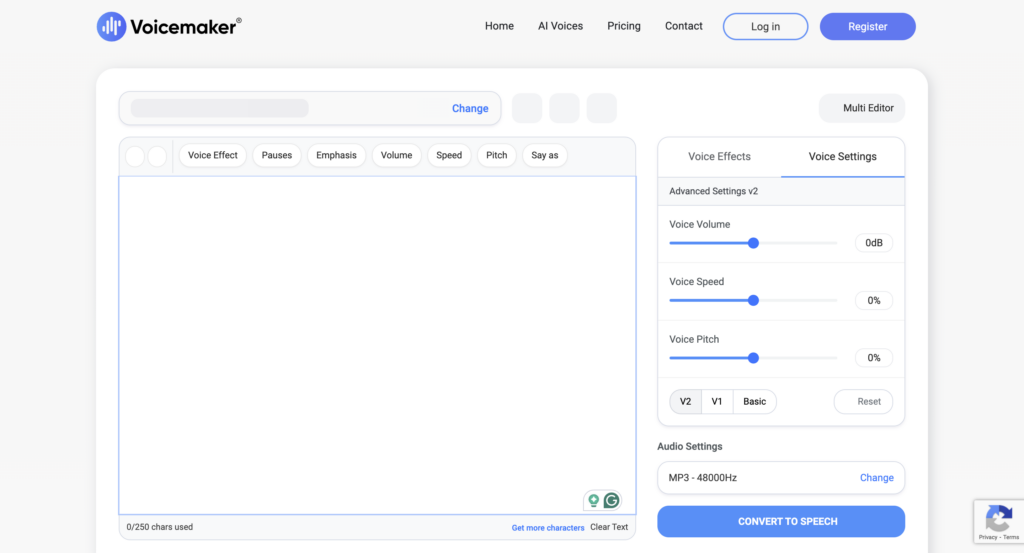
Task: Change the MP3 audio settings
Action: pyautogui.click(x=876, y=478)
